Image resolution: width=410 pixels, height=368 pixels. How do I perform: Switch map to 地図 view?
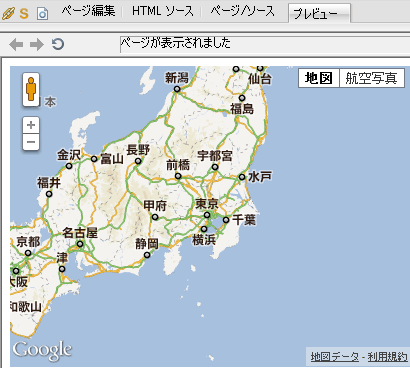coord(319,78)
